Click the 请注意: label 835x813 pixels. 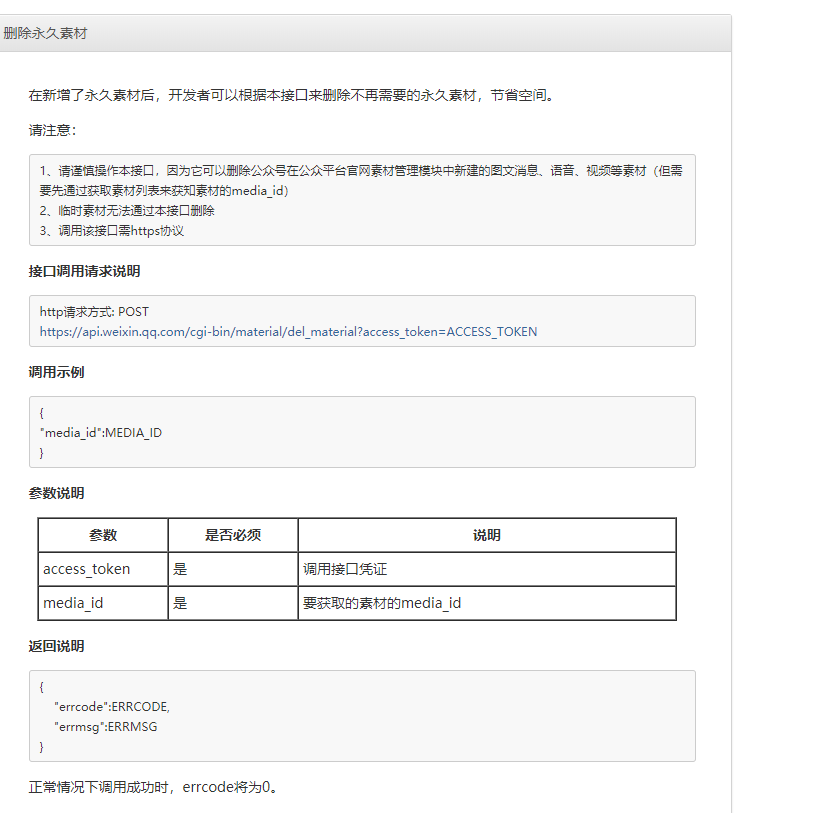point(53,130)
